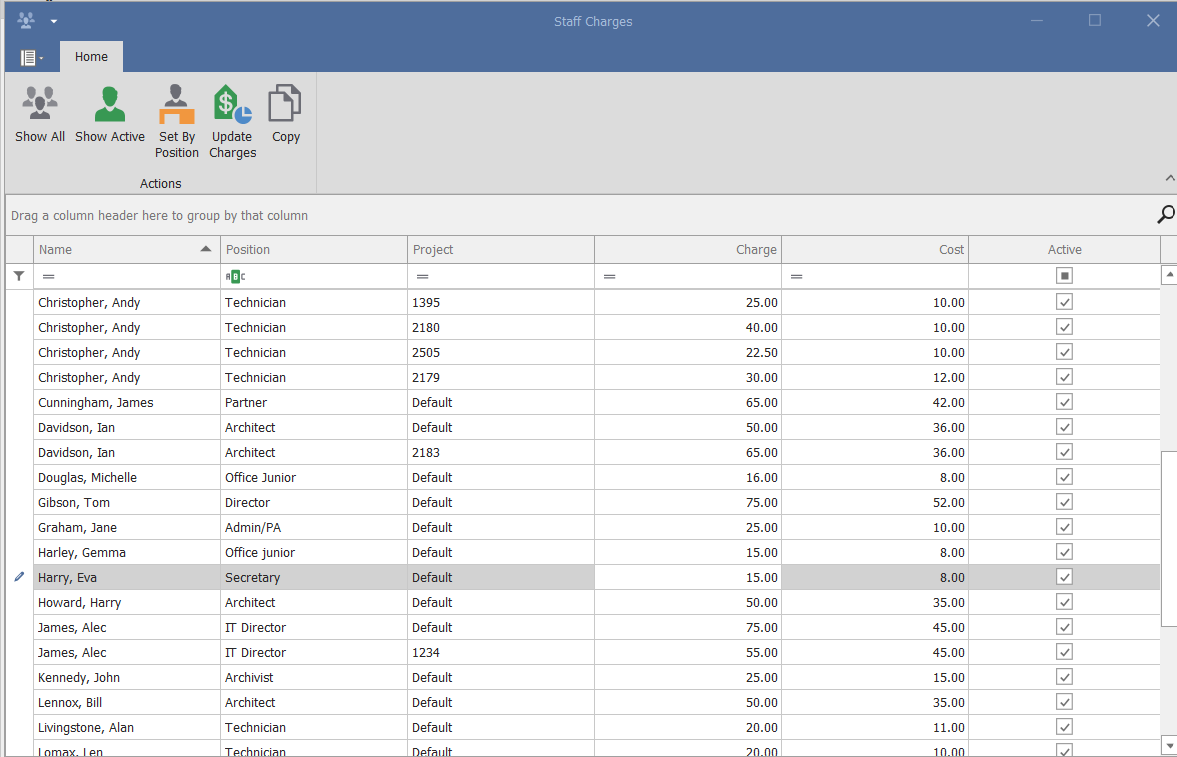Click Cost cell 12.00 for project 2179
The height and width of the screenshot is (757, 1177).
[874, 377]
